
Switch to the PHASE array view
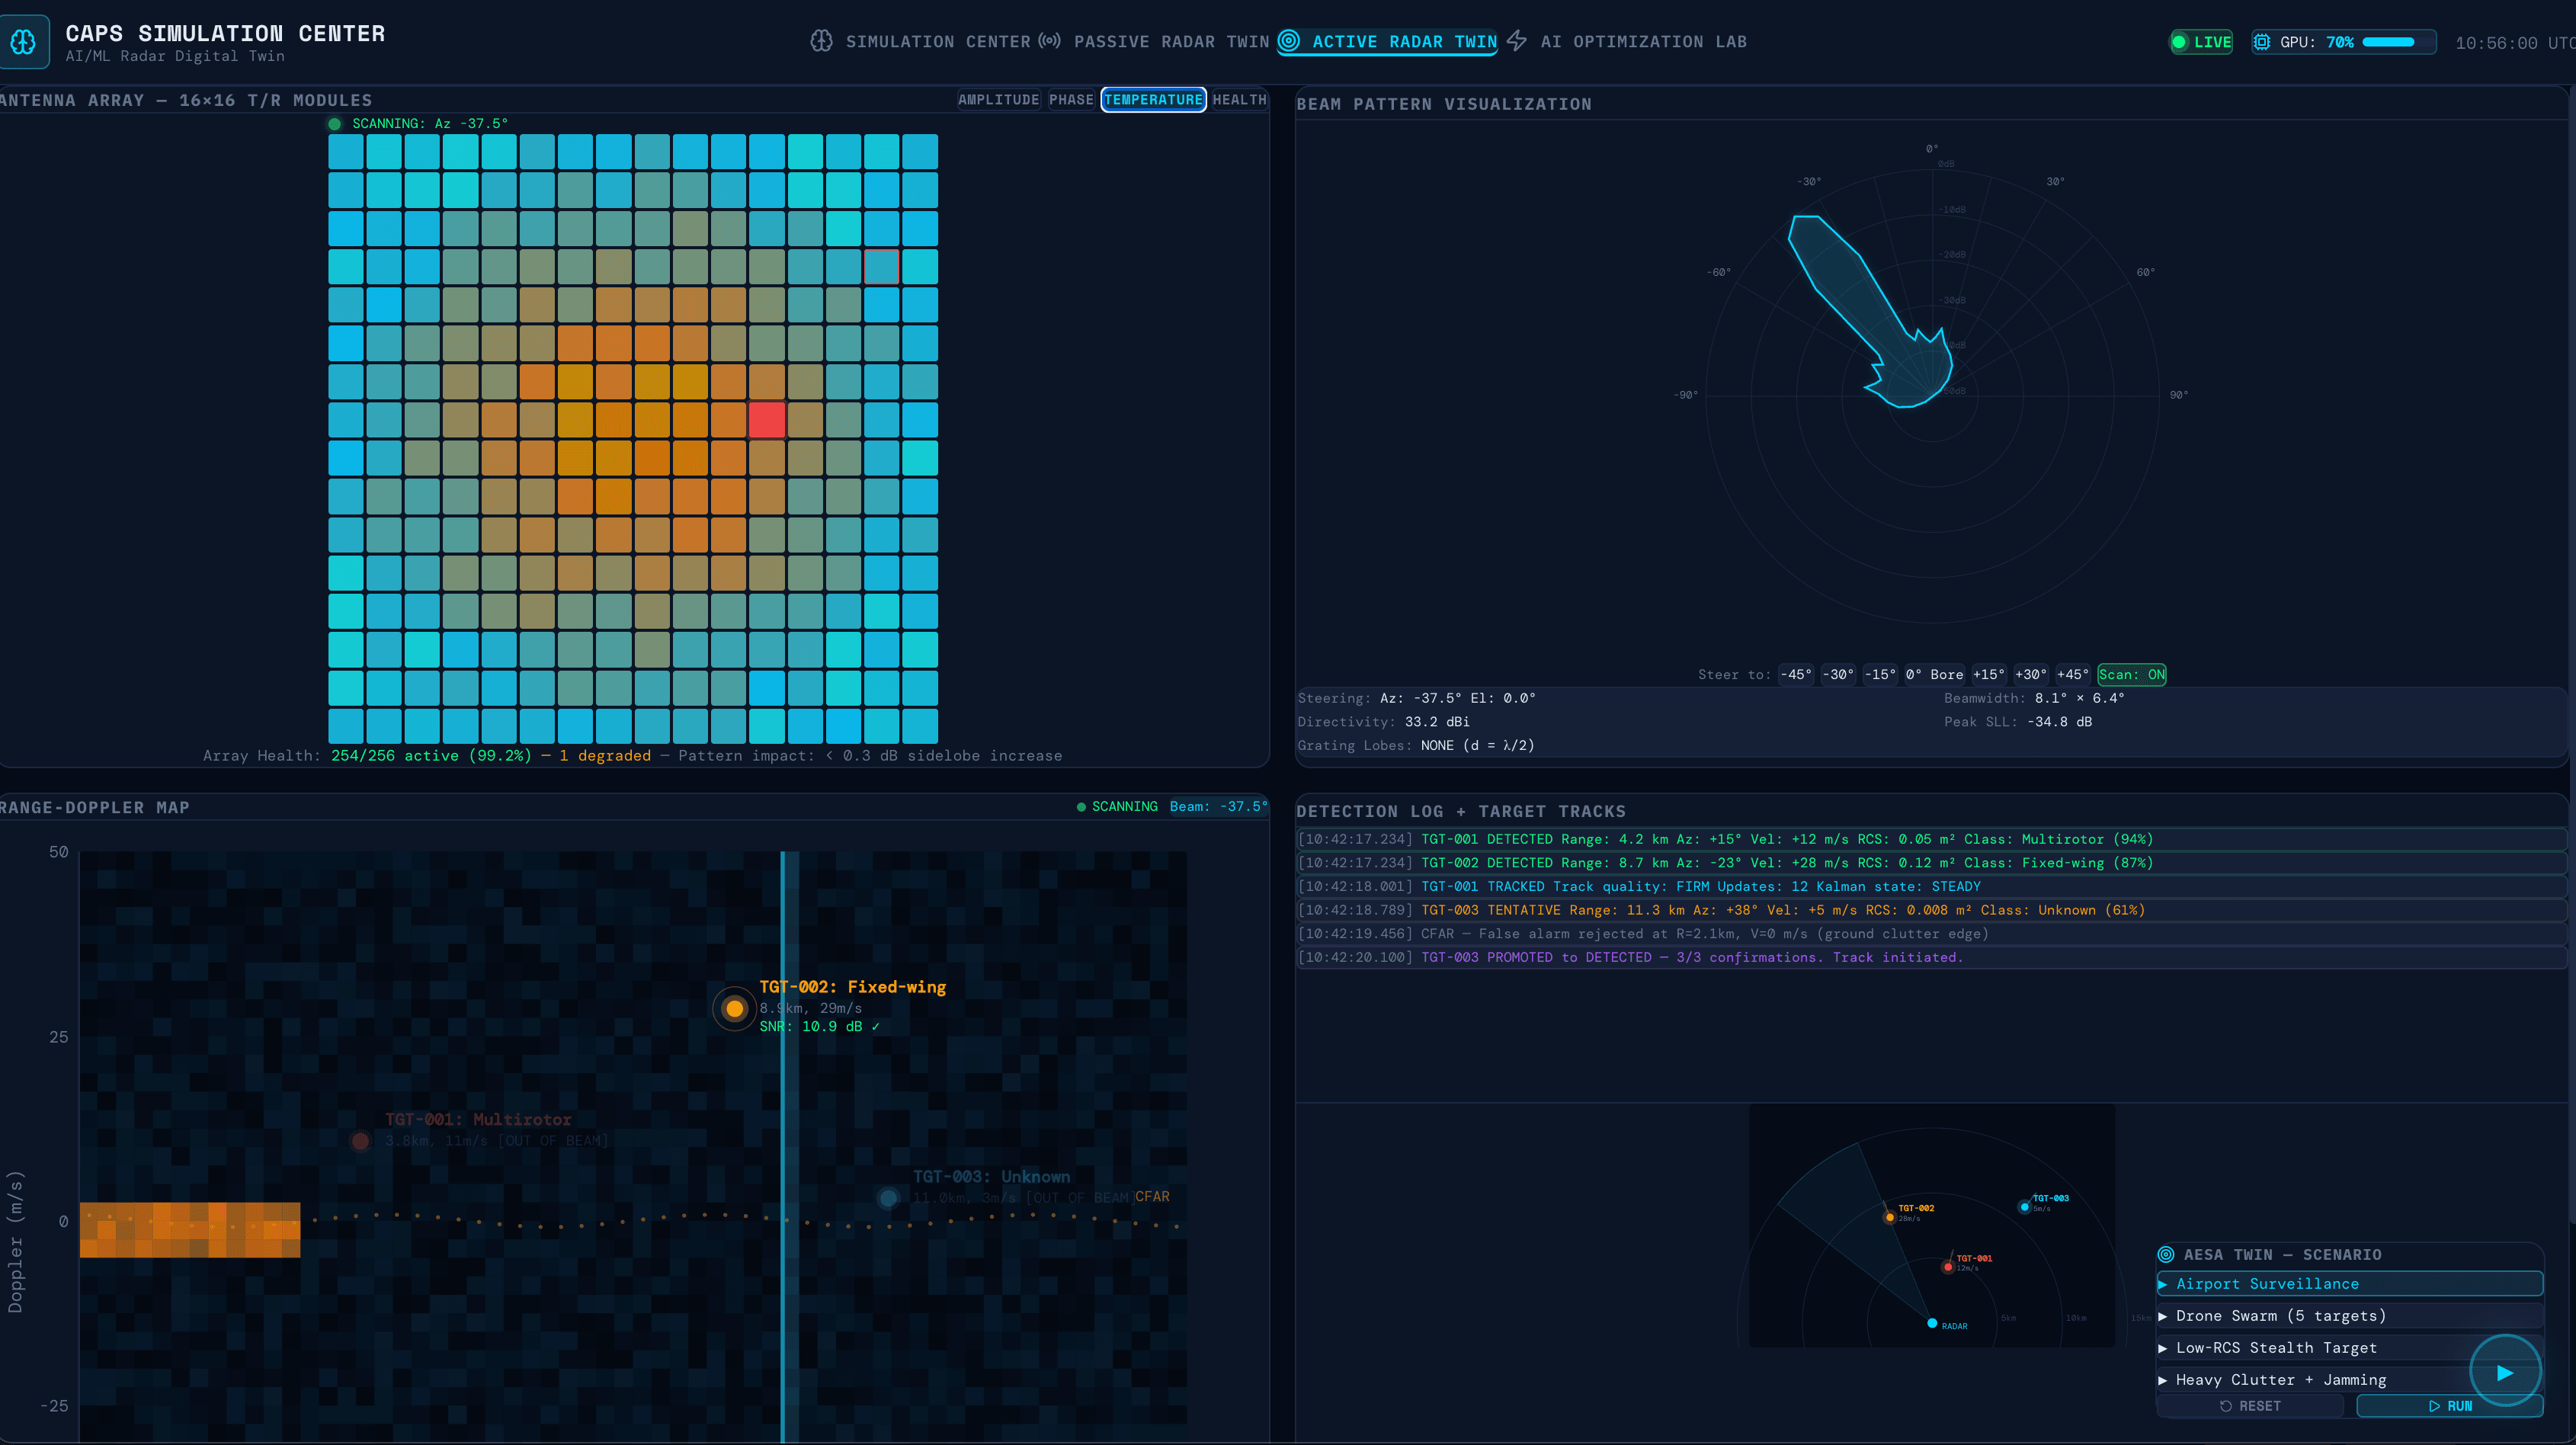tap(1071, 99)
